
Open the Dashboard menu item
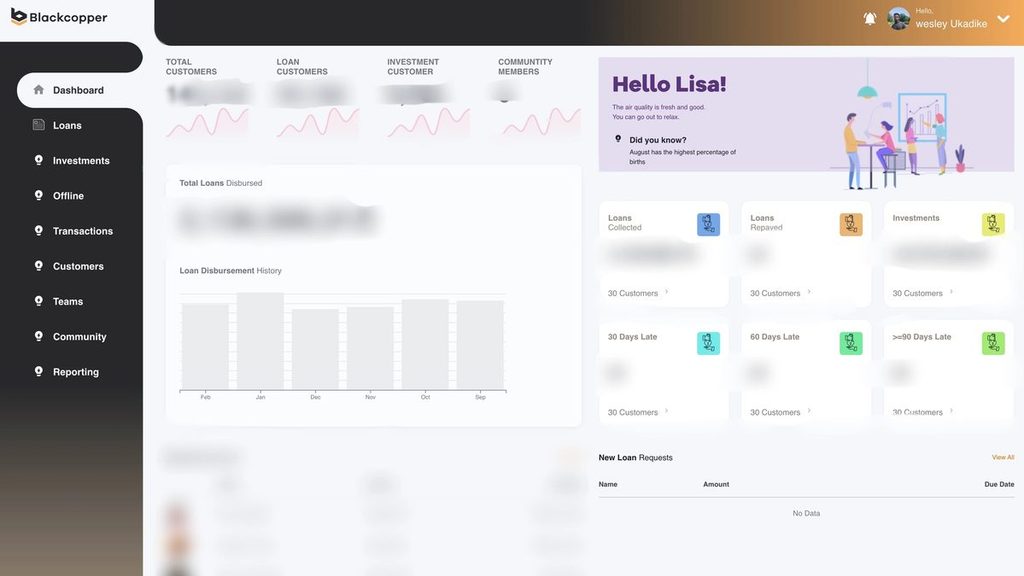pos(80,90)
